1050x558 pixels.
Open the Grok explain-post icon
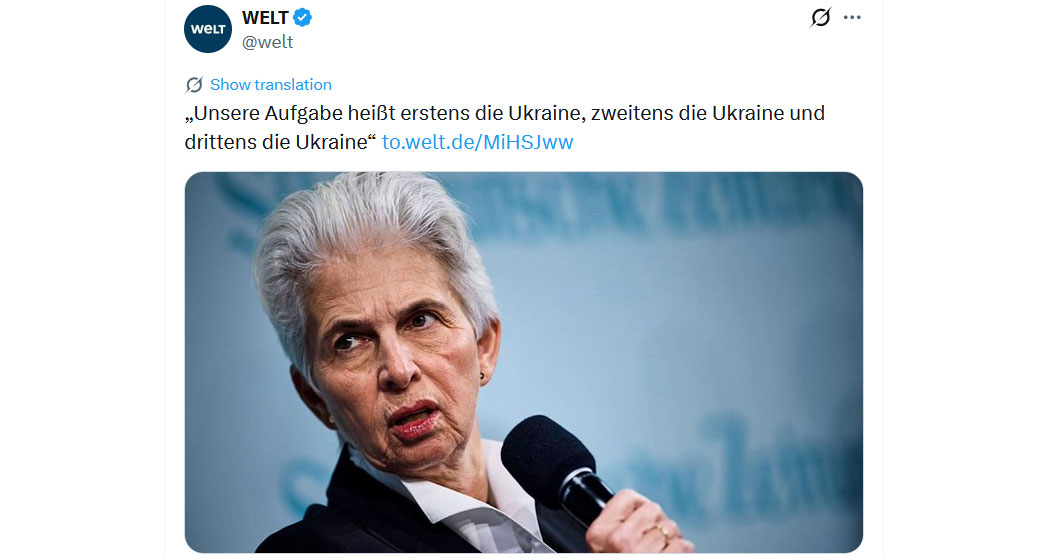tap(820, 17)
